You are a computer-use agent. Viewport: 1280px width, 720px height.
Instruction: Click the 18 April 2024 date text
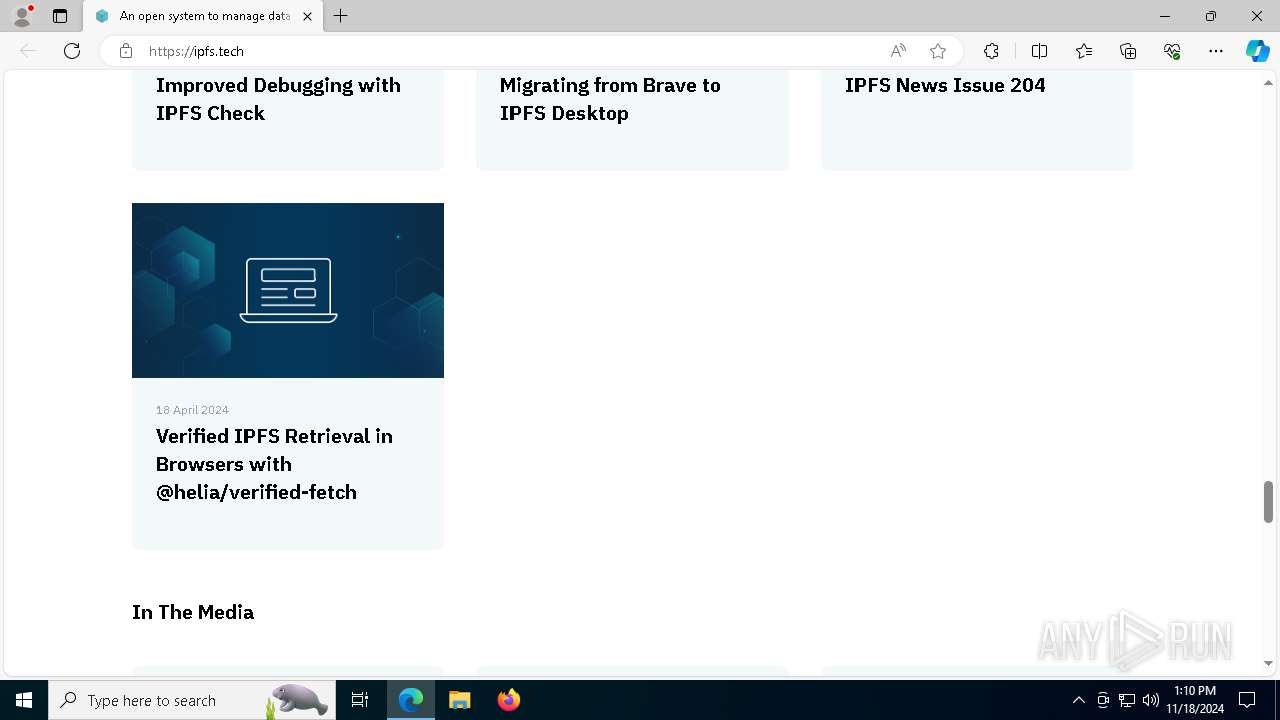tap(192, 410)
